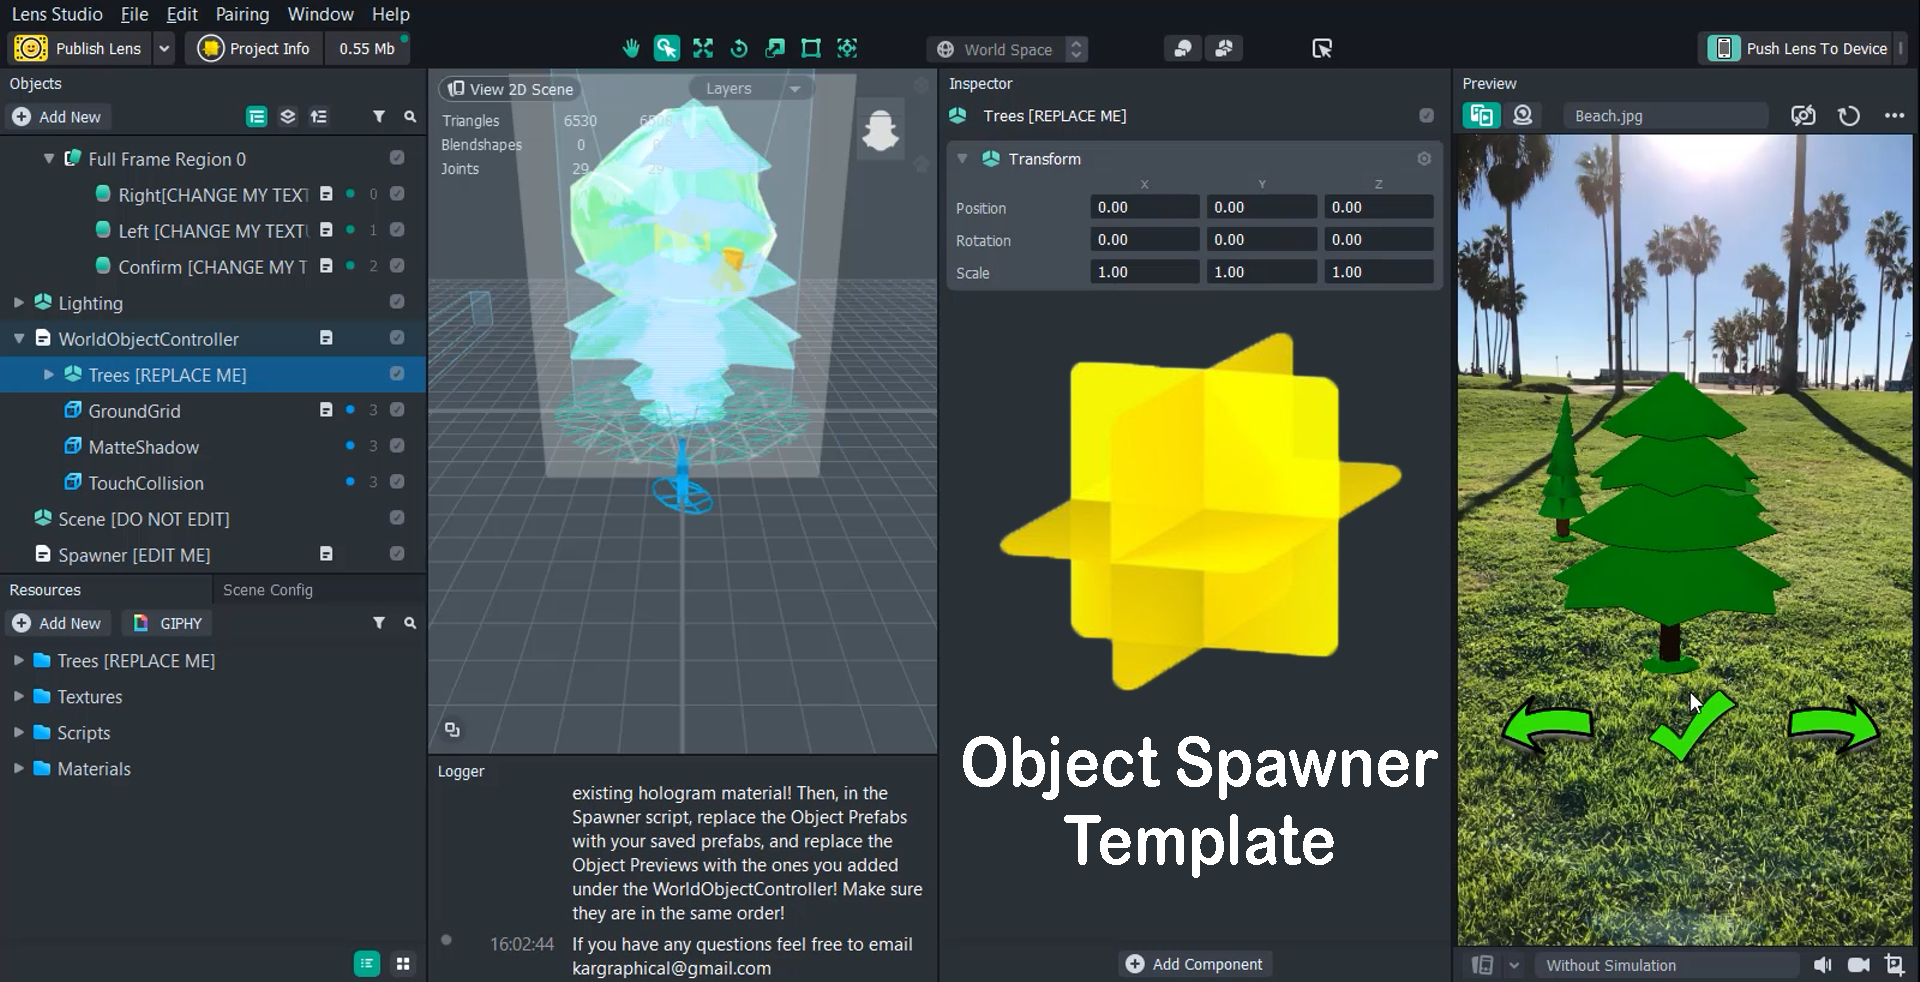Click the left chat-bubbles toolbar icon
Viewport: 1920px width, 982px height.
click(x=1183, y=48)
